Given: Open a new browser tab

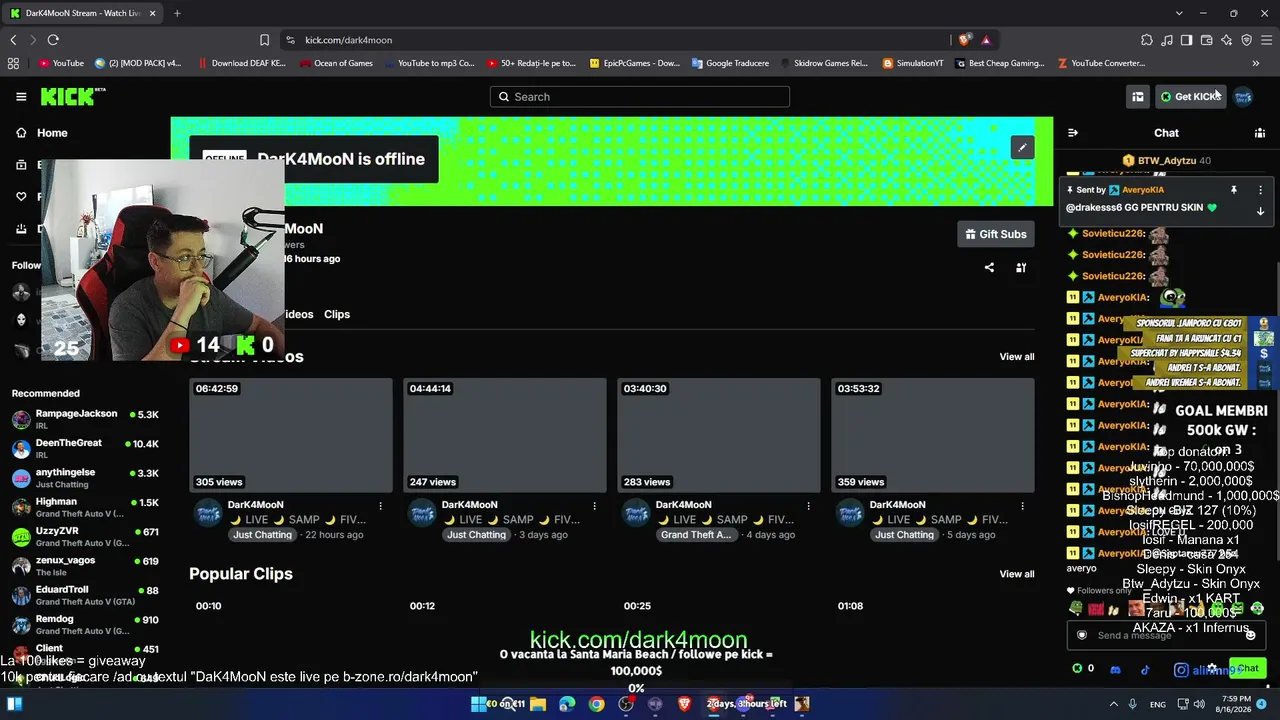Looking at the screenshot, I should (177, 13).
